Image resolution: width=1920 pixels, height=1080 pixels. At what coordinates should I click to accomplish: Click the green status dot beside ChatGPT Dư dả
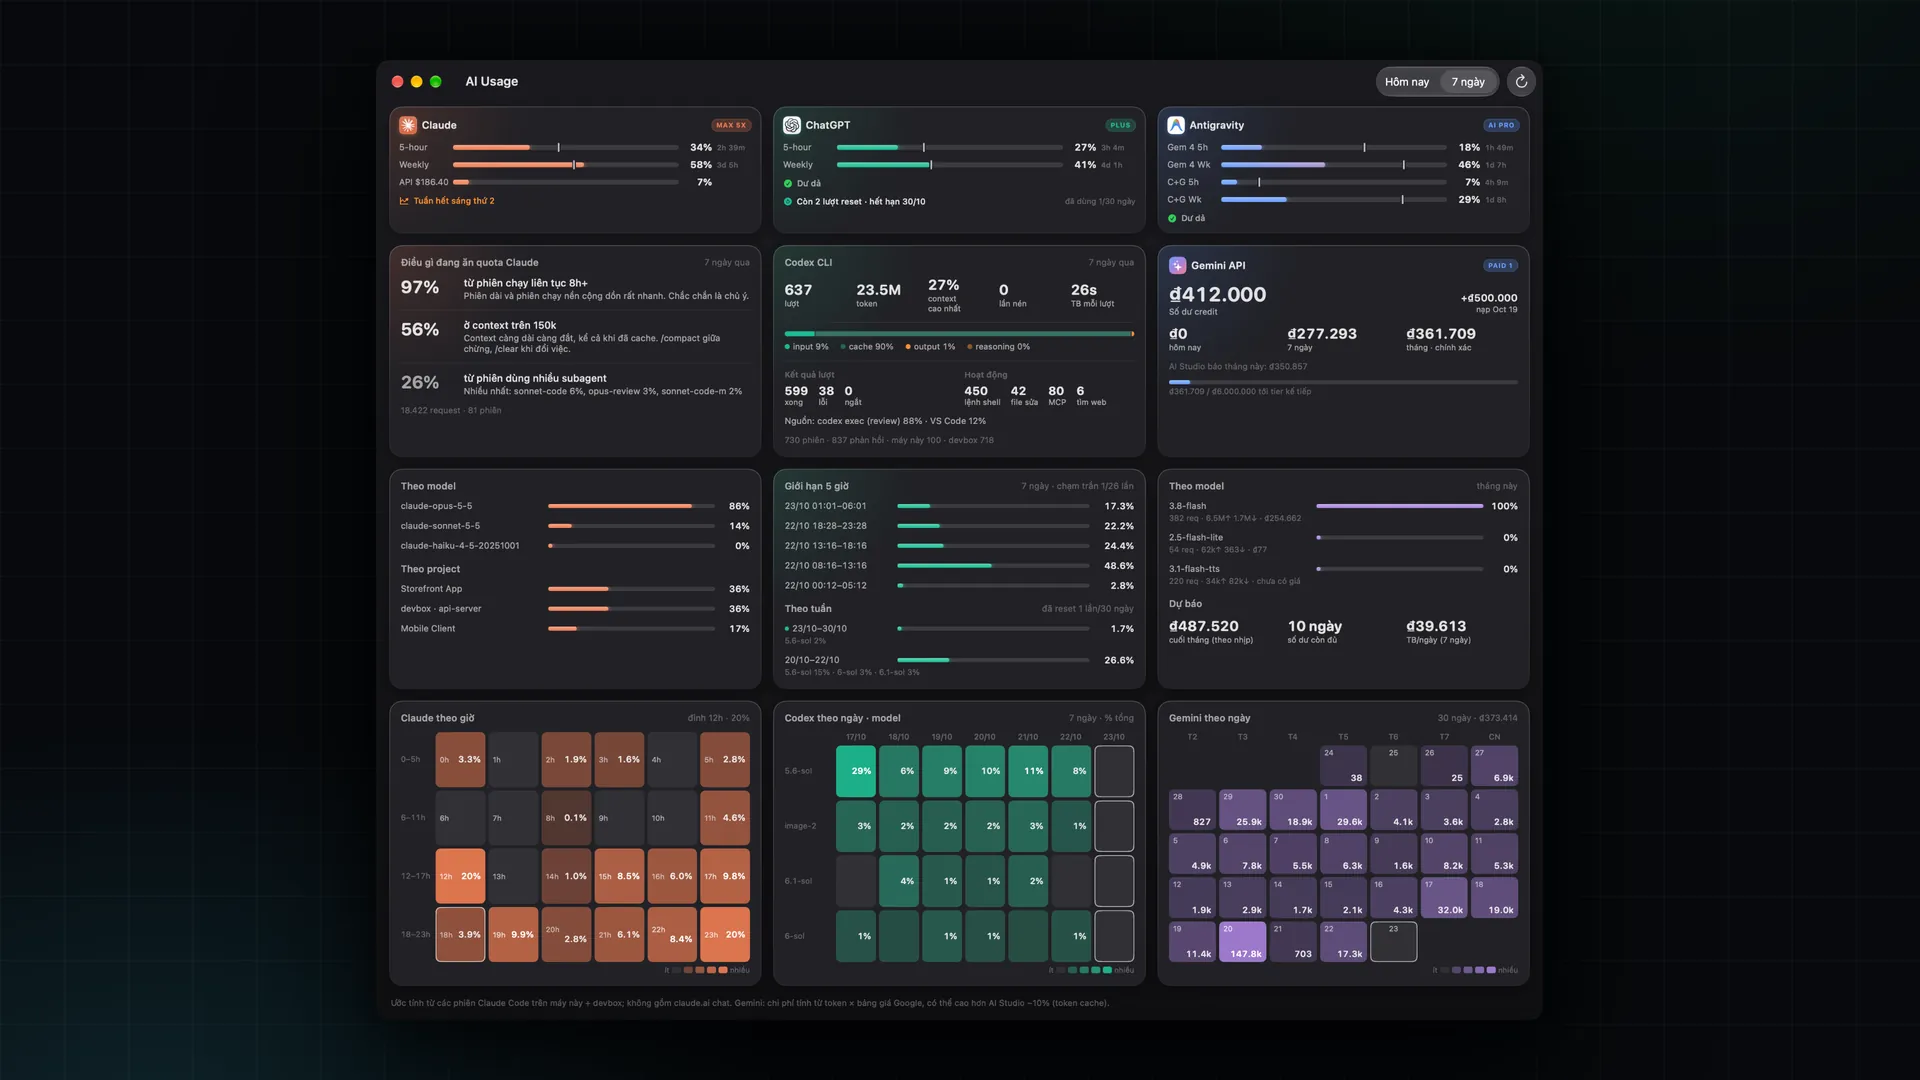(x=788, y=184)
